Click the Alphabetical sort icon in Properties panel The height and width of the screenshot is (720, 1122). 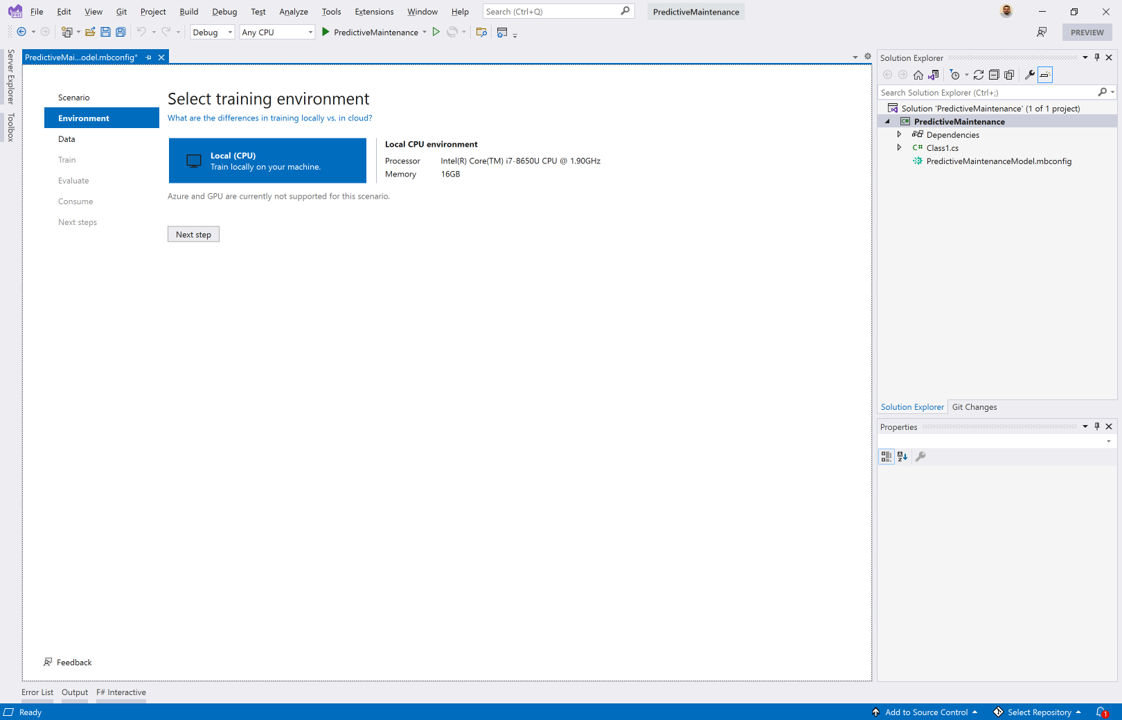[x=902, y=456]
